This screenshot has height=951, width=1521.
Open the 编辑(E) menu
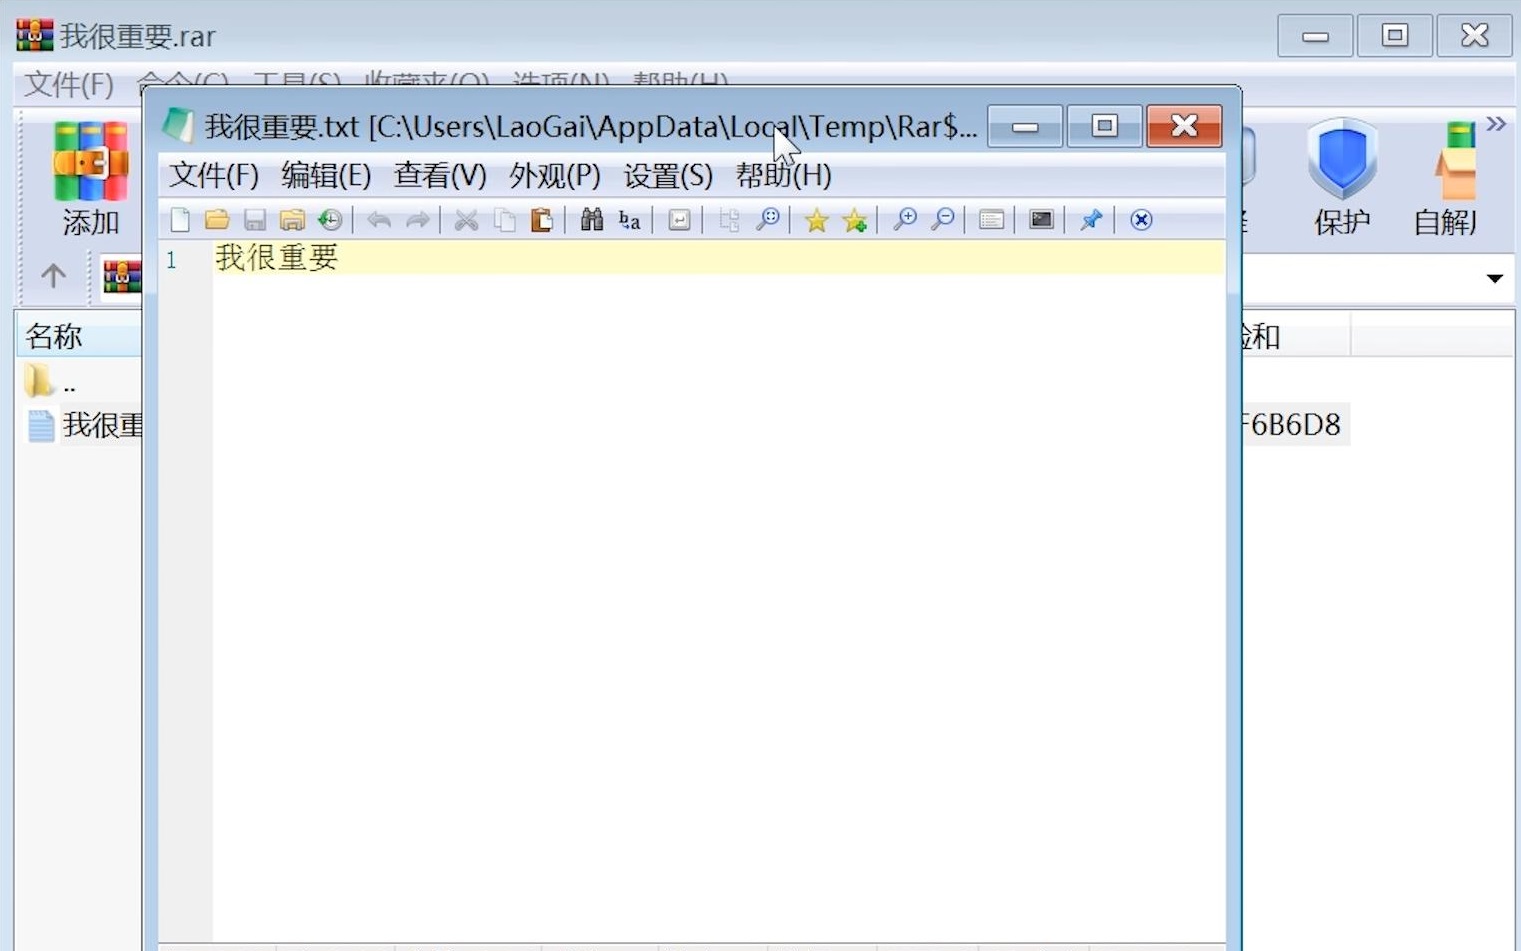coord(326,176)
